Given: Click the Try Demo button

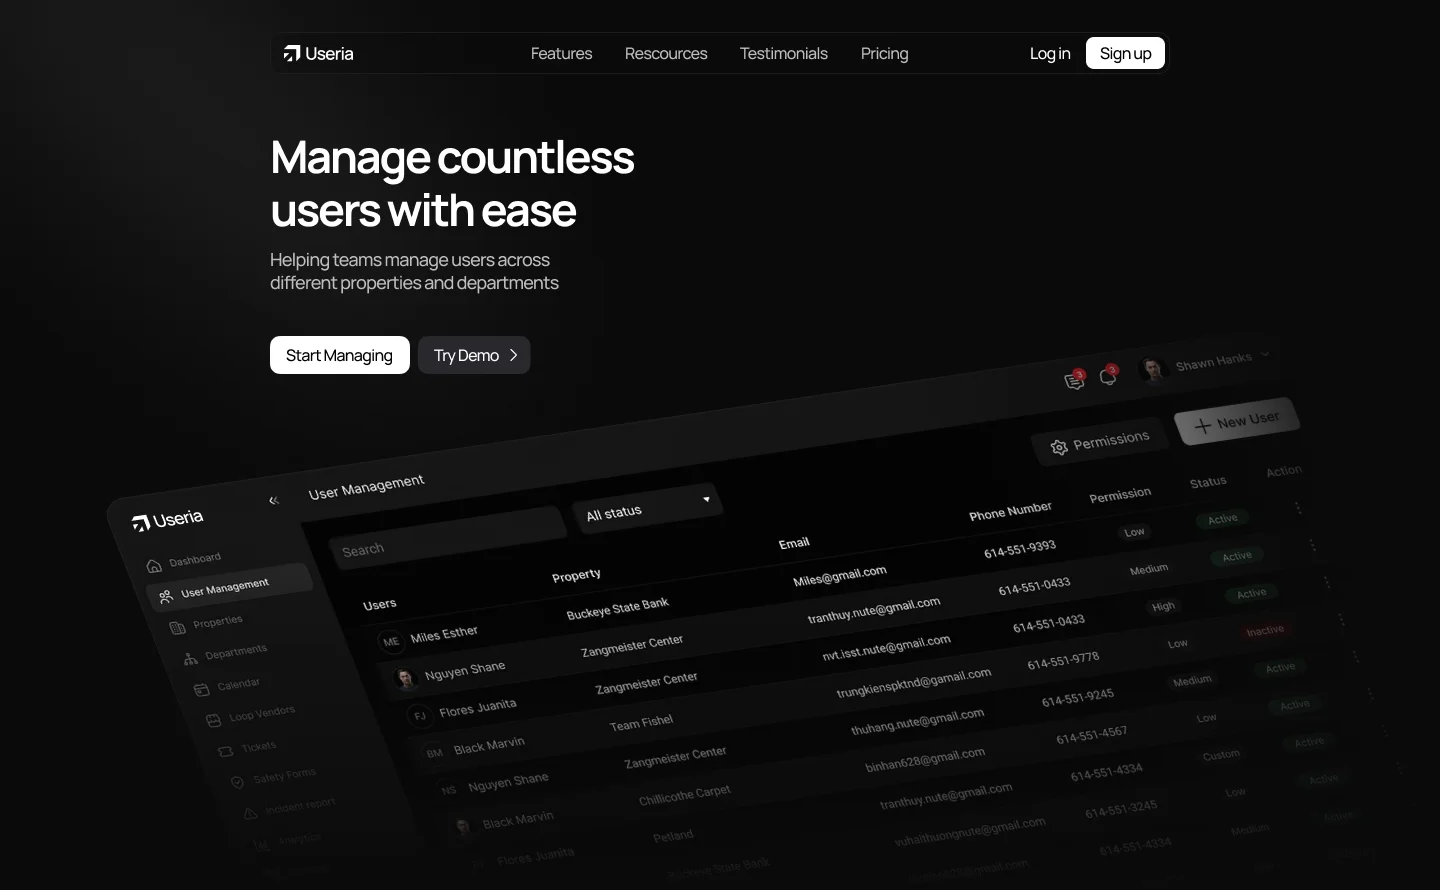Looking at the screenshot, I should click(x=474, y=355).
